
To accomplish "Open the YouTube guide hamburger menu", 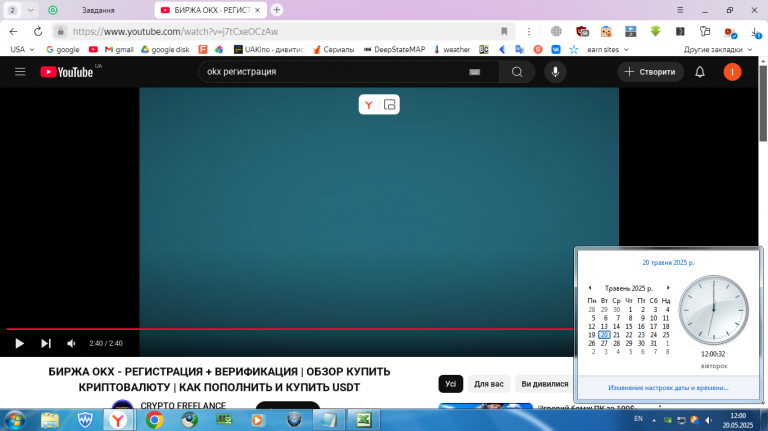I will (20, 72).
